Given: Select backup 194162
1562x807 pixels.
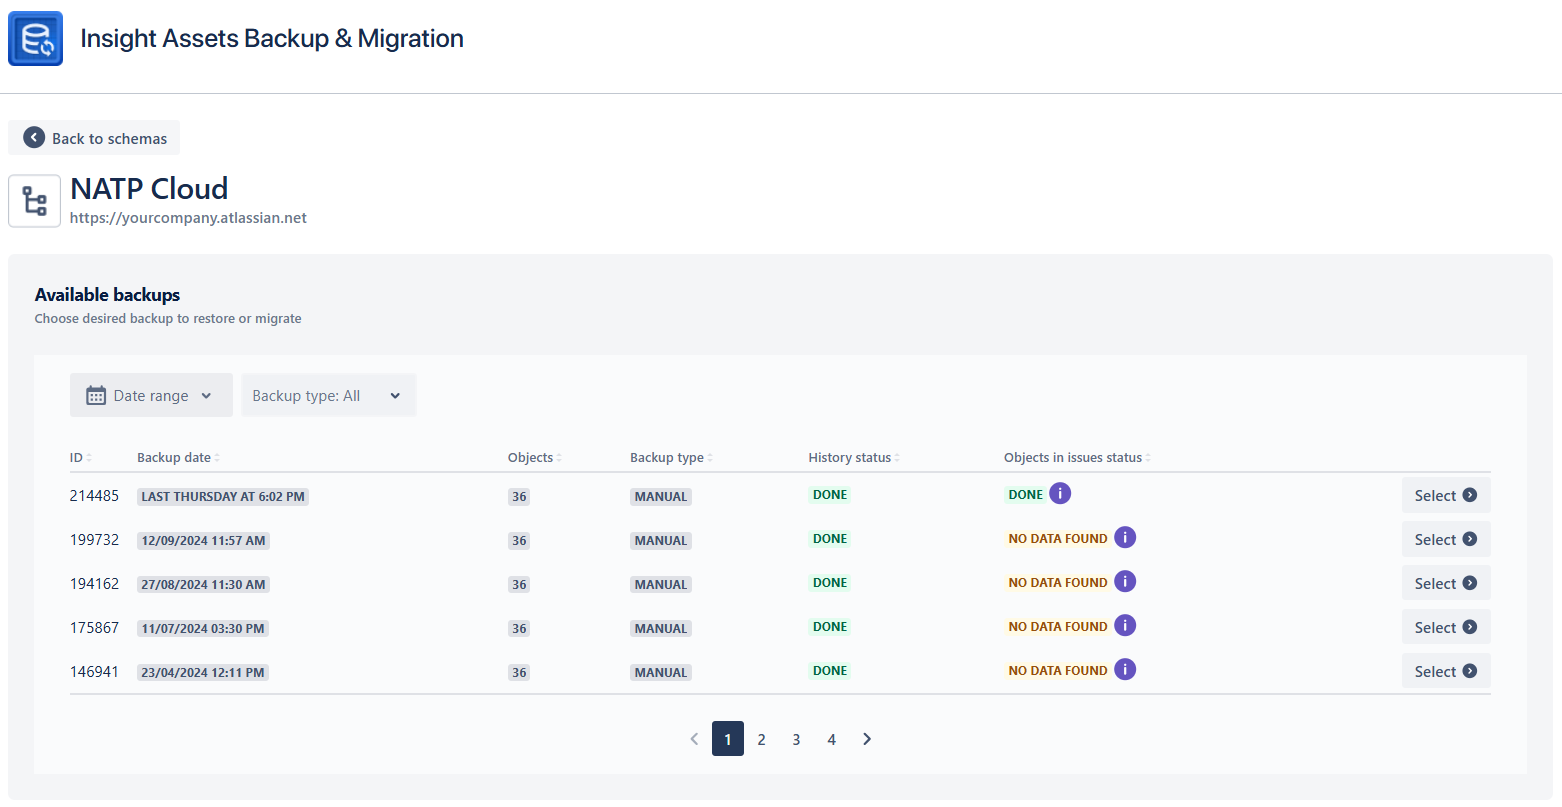Looking at the screenshot, I should coord(1446,583).
